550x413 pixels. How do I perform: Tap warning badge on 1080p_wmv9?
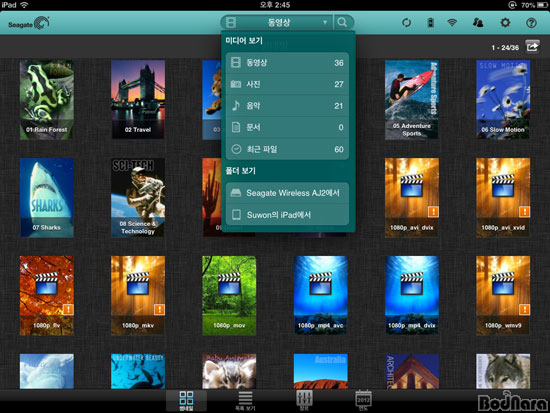pos(524,309)
